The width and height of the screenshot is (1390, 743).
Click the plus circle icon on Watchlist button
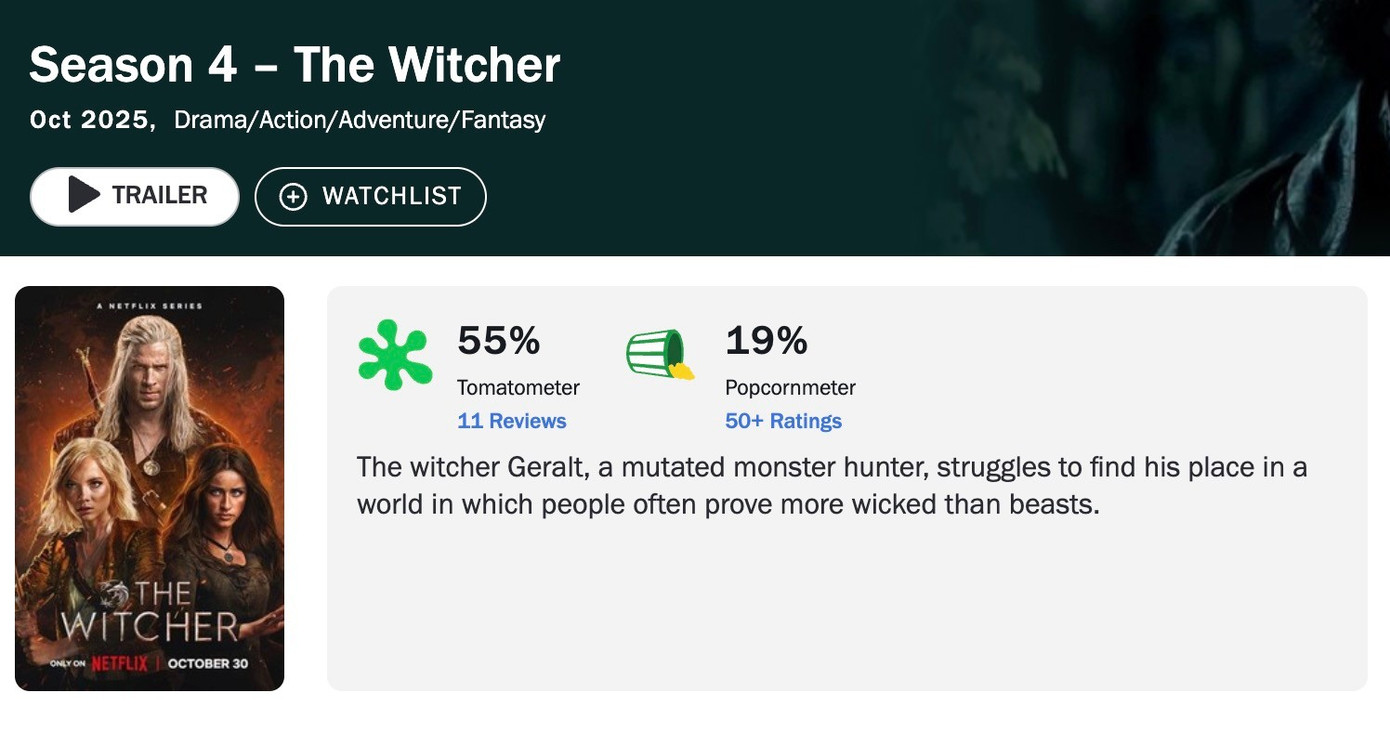[292, 194]
